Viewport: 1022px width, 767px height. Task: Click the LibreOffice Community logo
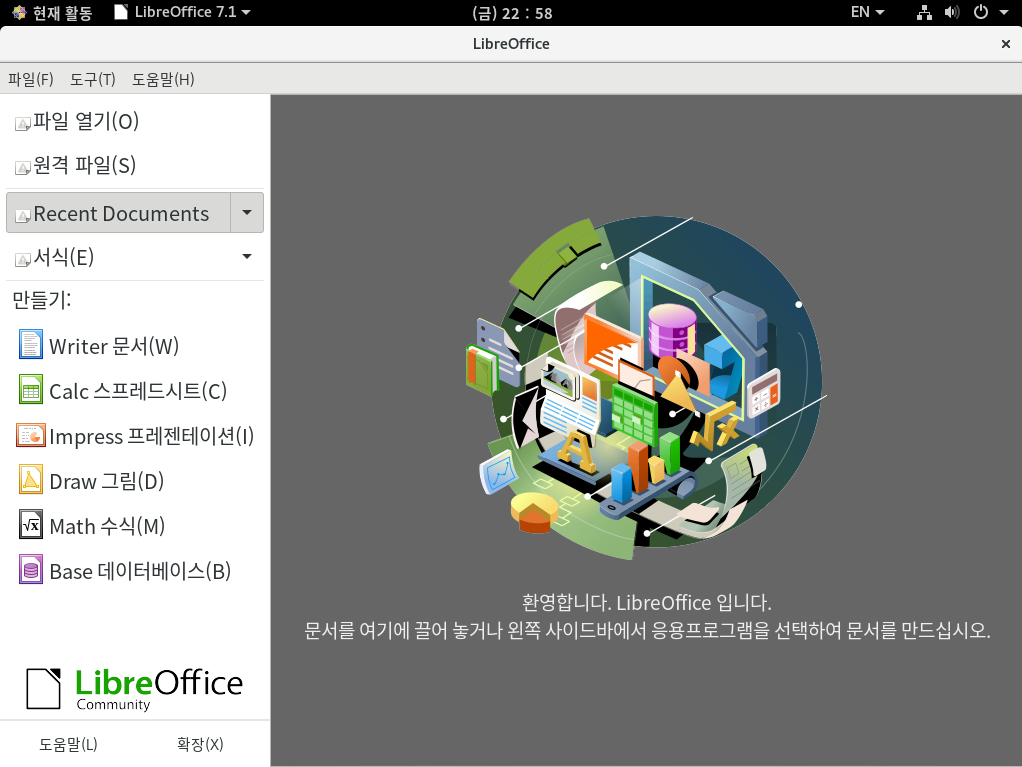tap(135, 688)
